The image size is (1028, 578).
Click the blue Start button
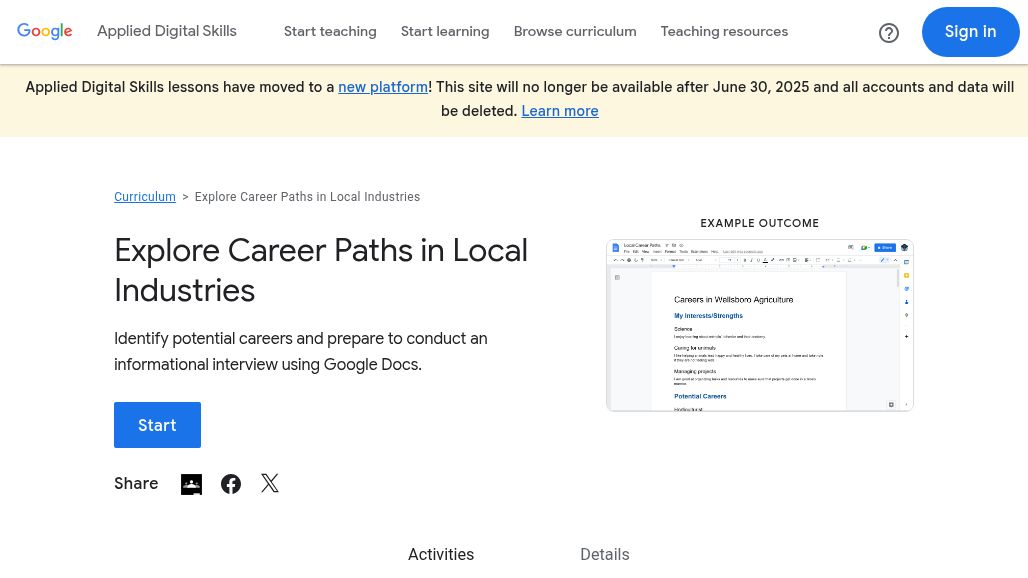[x=157, y=425]
